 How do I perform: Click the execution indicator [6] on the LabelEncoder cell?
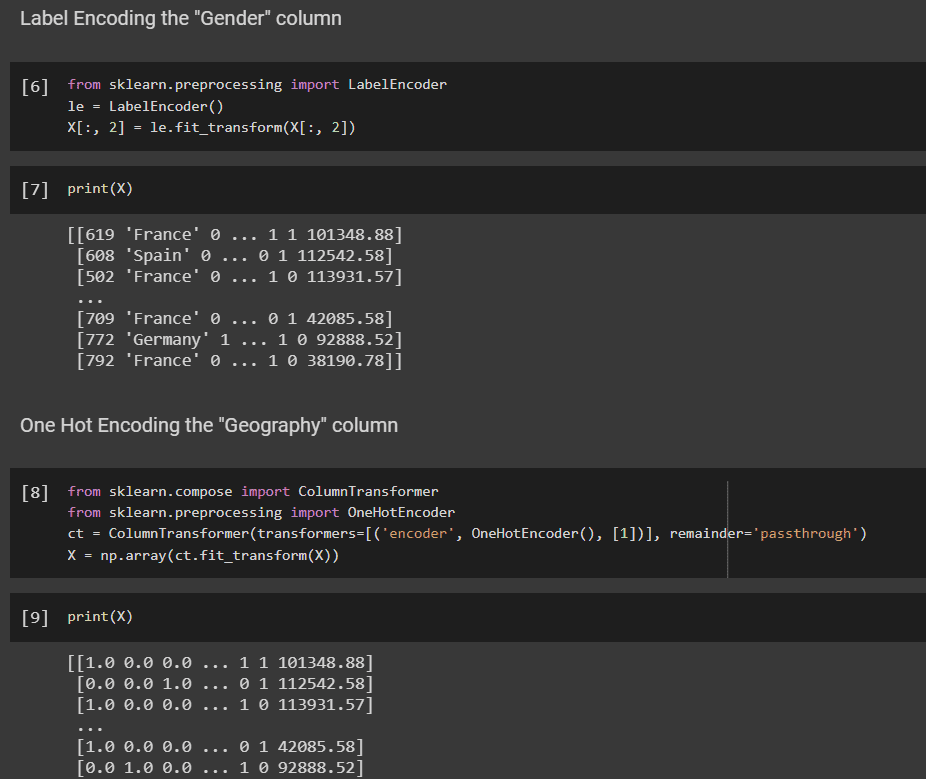pos(33,86)
